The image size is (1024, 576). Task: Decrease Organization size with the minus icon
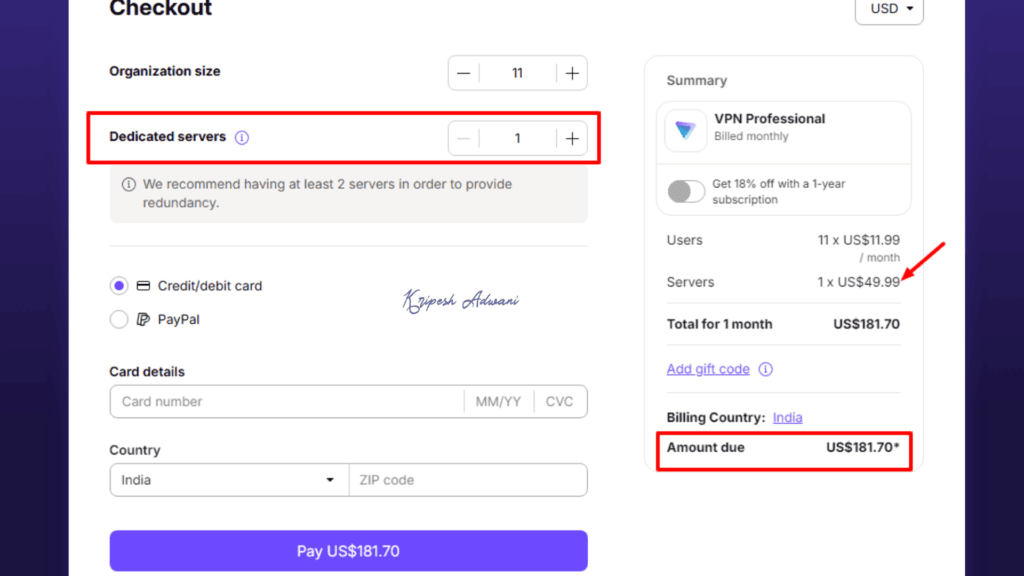pos(463,72)
